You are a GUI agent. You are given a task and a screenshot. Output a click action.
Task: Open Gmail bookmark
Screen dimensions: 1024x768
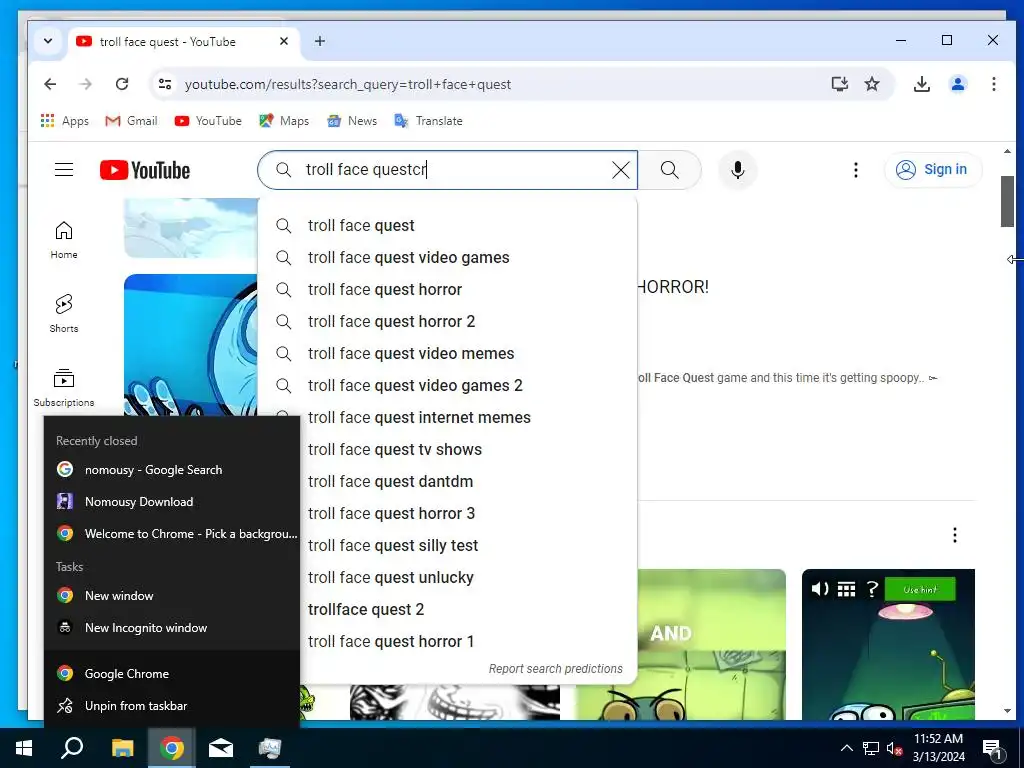pyautogui.click(x=131, y=121)
